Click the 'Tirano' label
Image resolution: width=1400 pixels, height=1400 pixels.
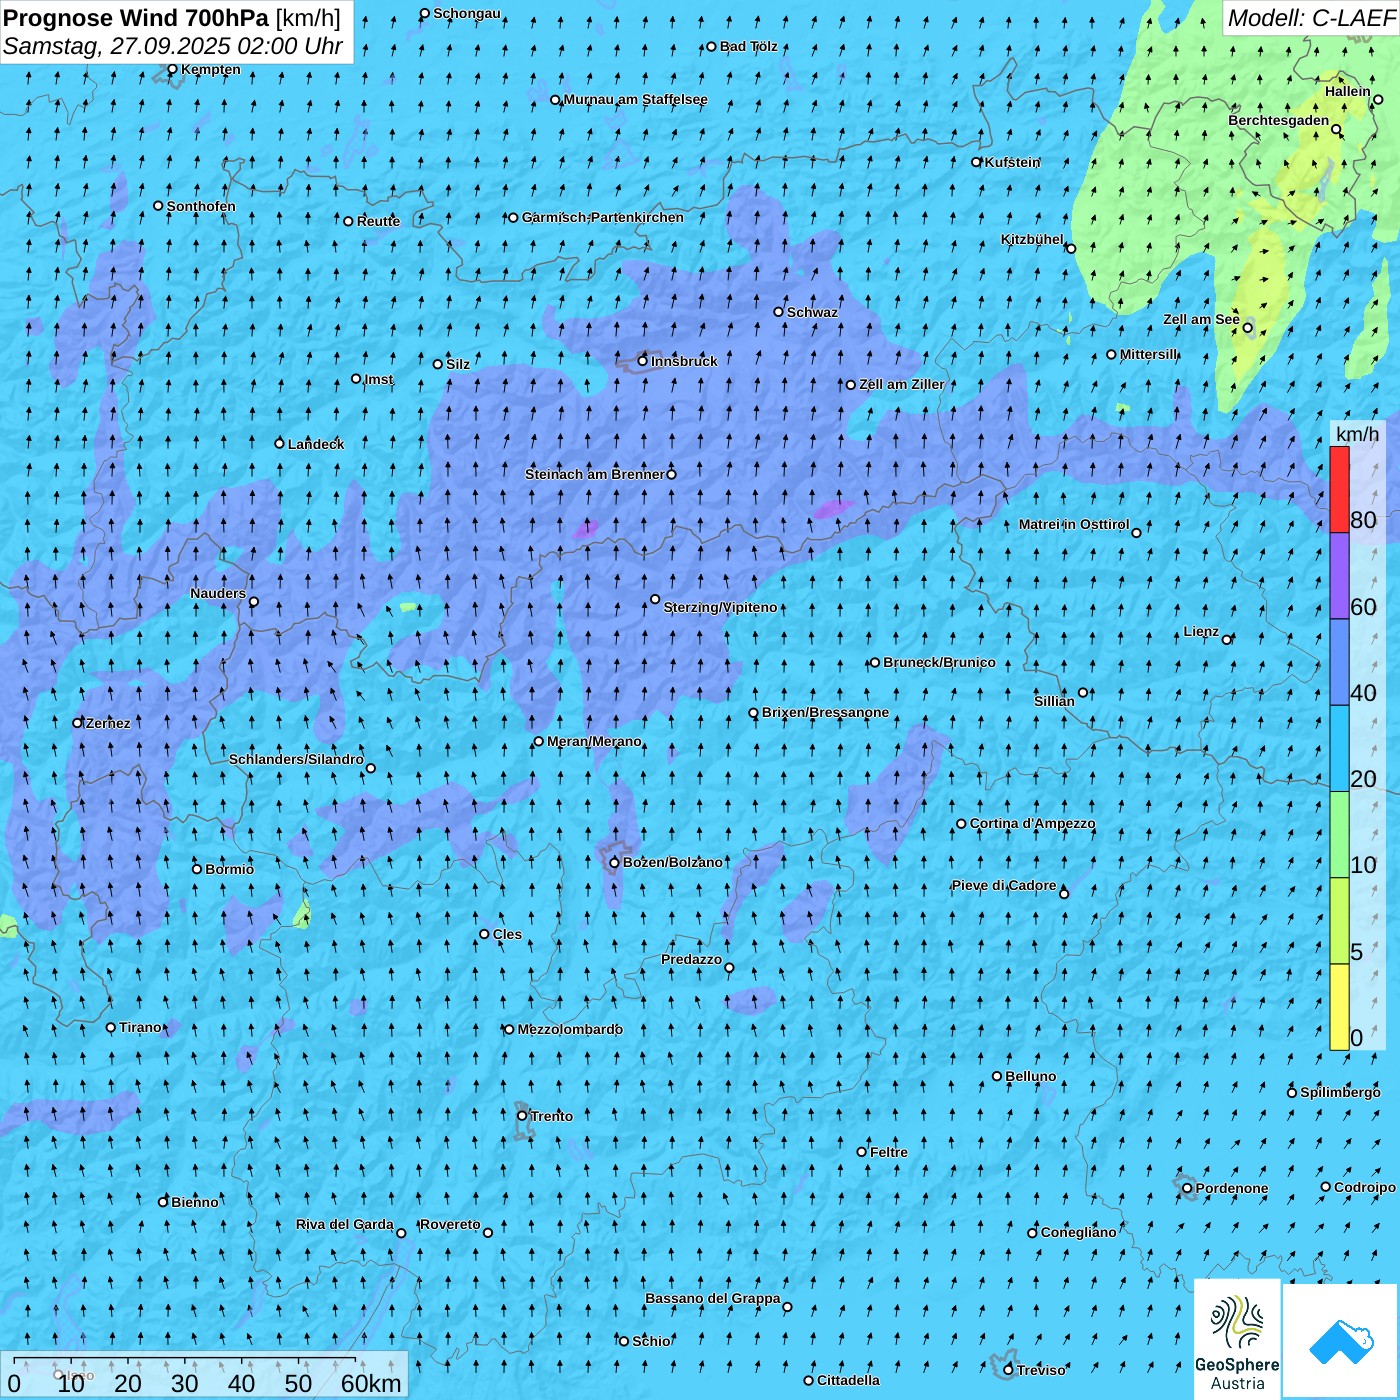[x=140, y=1027]
